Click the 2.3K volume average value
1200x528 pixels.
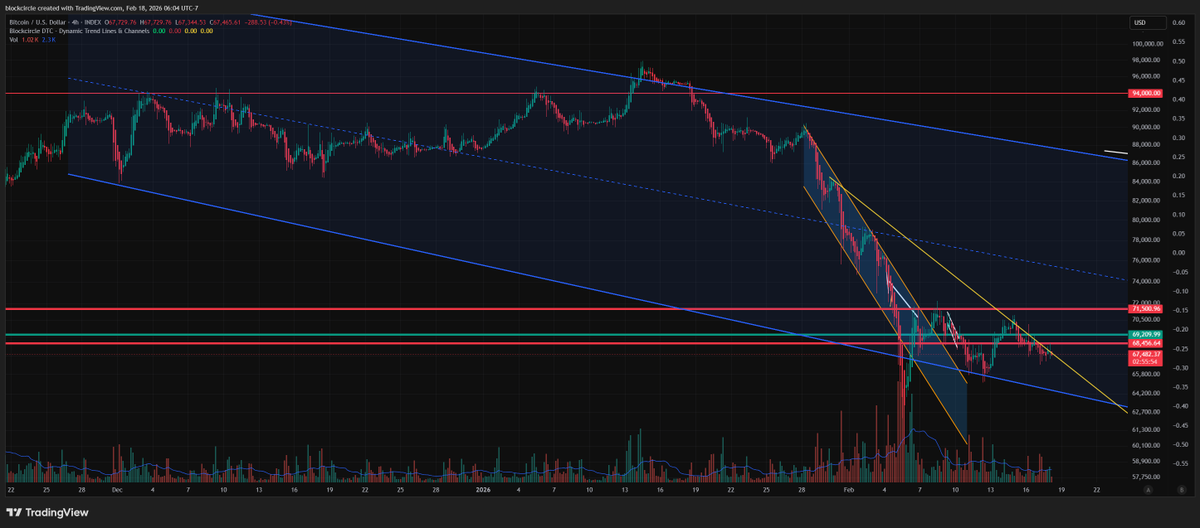pyautogui.click(x=47, y=40)
